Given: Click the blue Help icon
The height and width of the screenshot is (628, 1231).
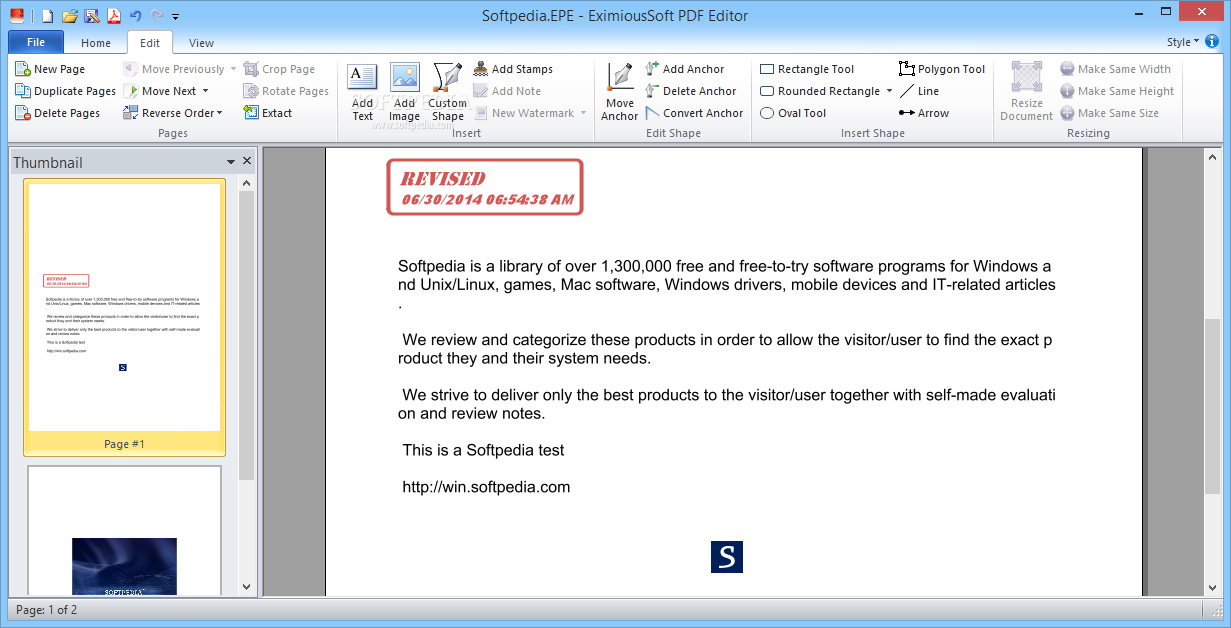Looking at the screenshot, I should click(x=1212, y=42).
